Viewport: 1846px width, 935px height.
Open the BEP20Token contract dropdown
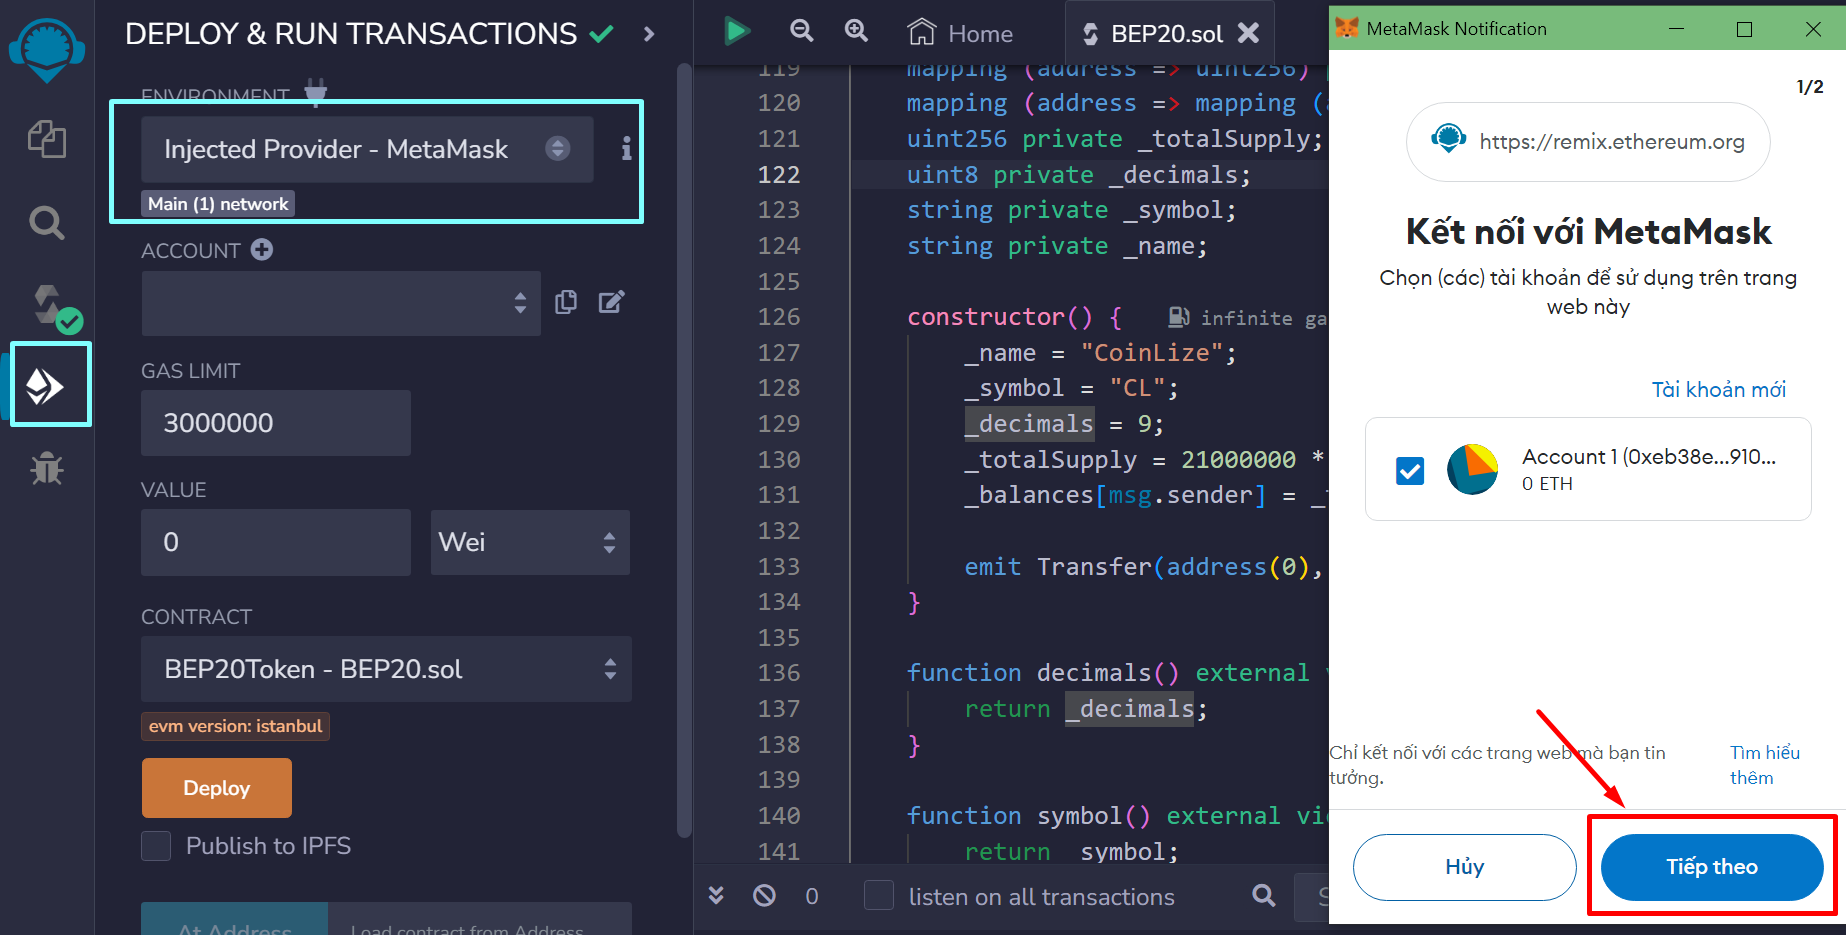click(x=386, y=669)
